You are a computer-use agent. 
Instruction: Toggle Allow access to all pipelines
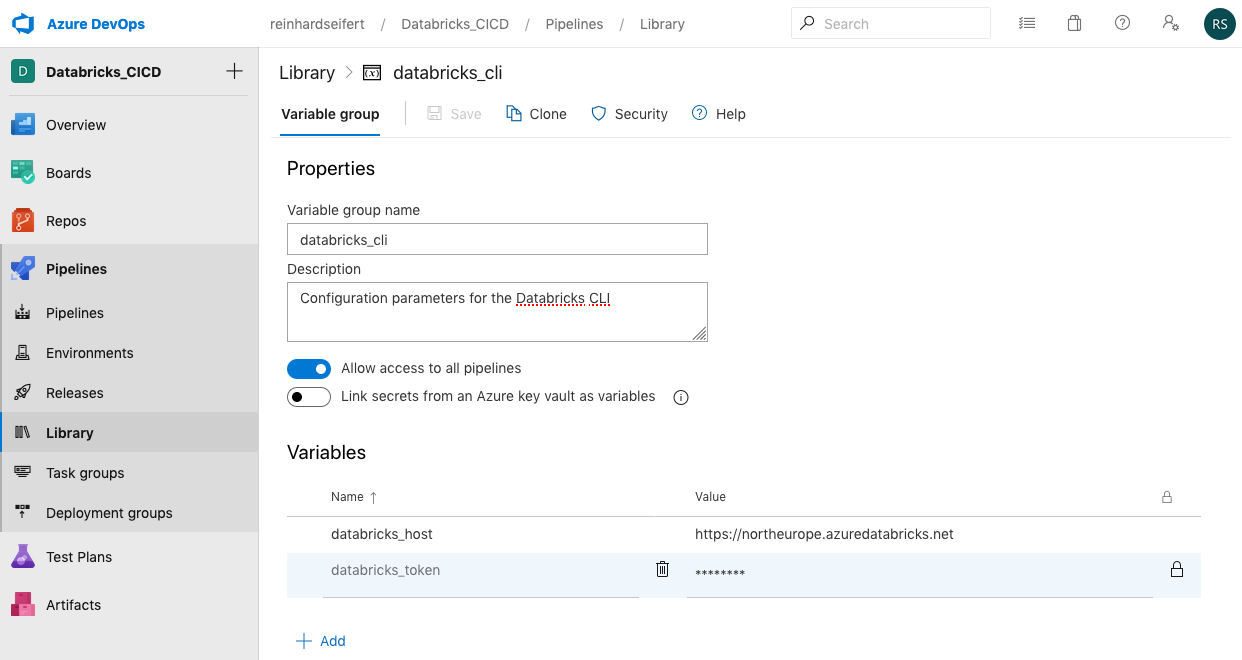[x=309, y=368]
